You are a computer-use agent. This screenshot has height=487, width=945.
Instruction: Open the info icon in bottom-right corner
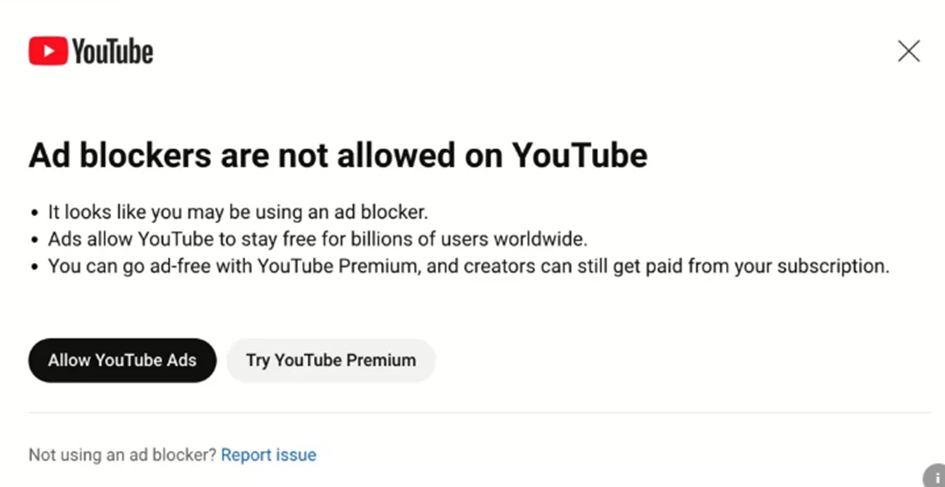click(x=936, y=476)
